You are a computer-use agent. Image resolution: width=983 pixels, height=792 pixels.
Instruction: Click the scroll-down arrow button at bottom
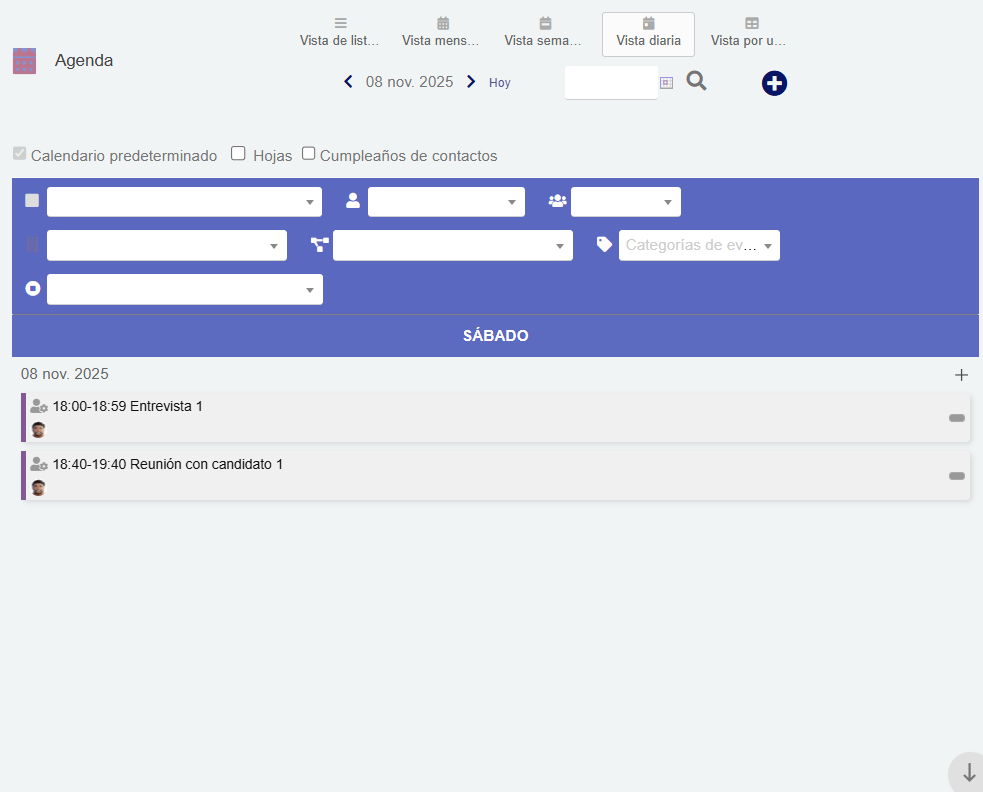pyautogui.click(x=968, y=773)
